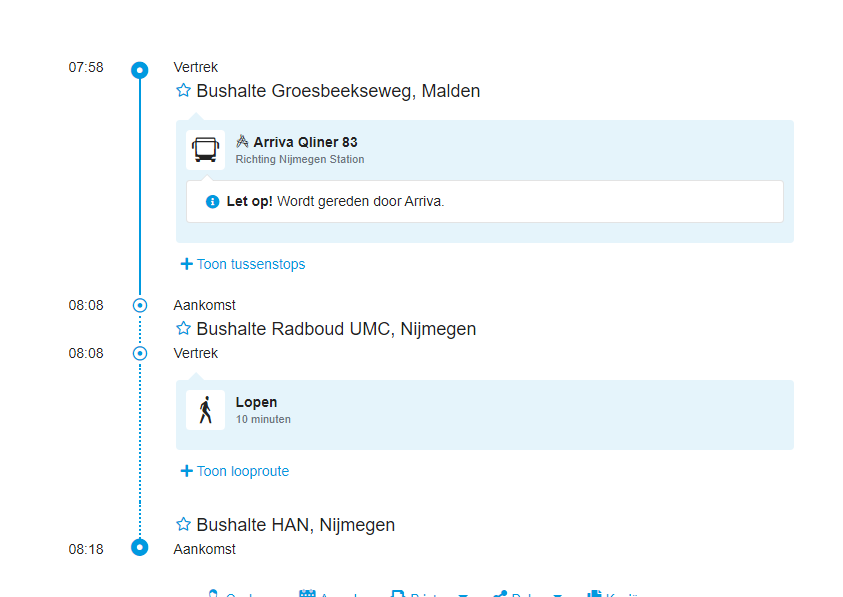Viewport: 843px width, 597px height.
Task: Click the 07:58 departure timeline marker
Action: [140, 70]
